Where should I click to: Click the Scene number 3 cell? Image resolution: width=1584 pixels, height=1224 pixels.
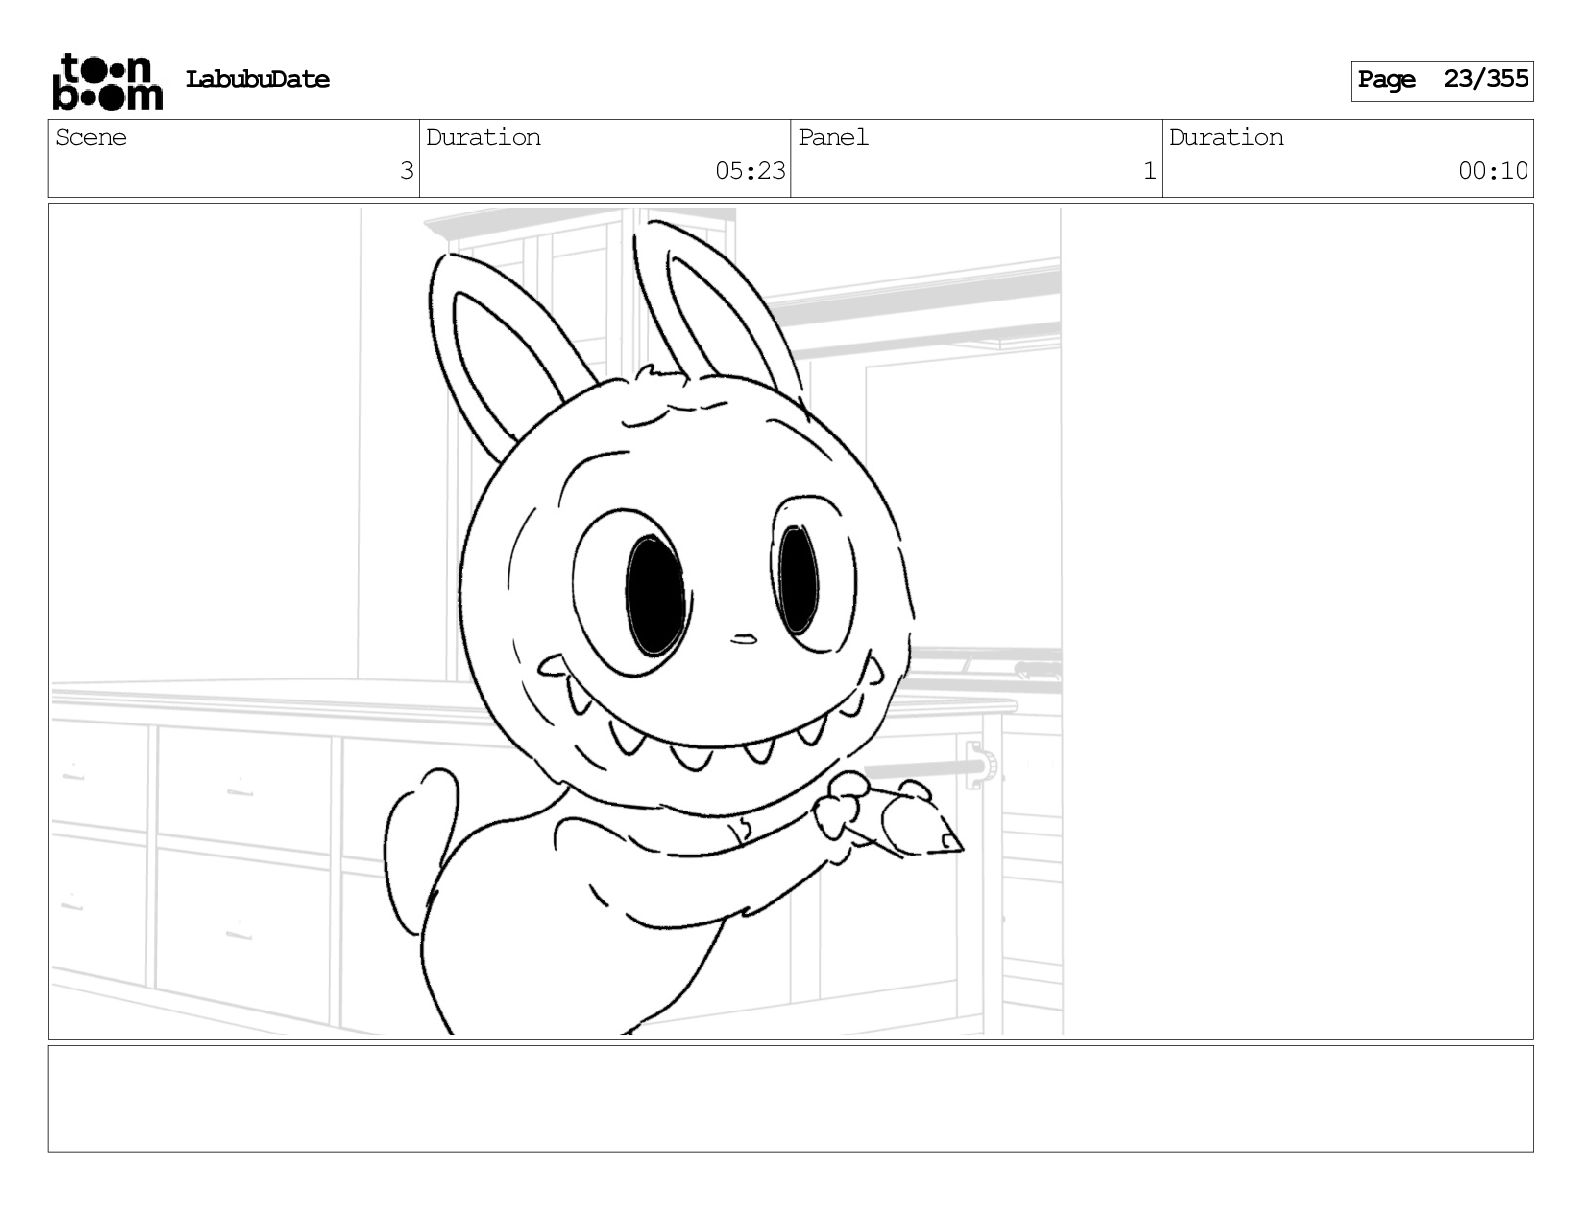pyautogui.click(x=234, y=159)
